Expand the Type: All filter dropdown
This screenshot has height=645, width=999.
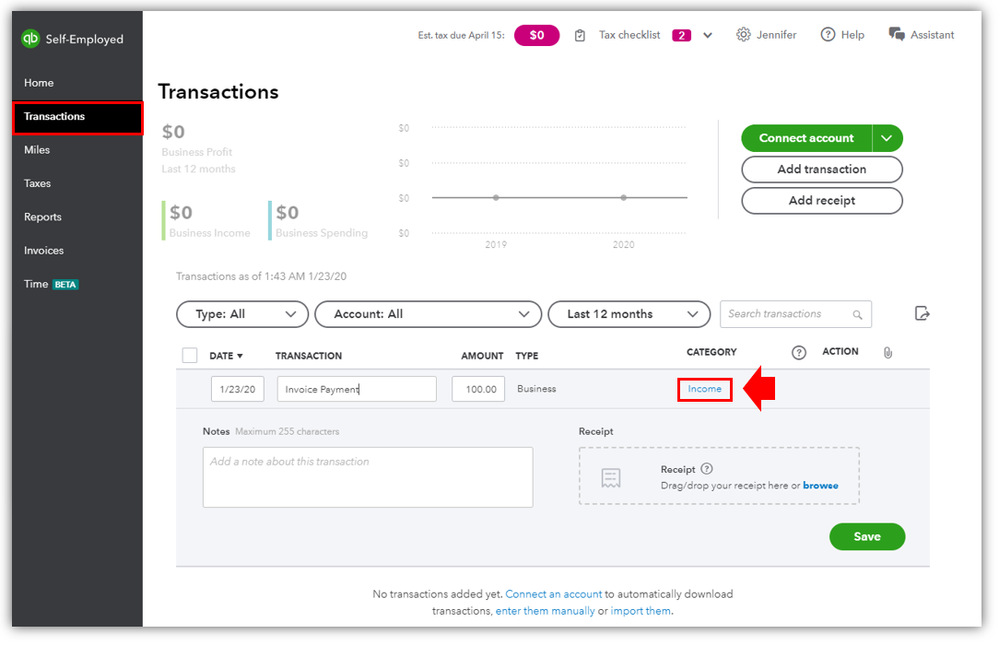242,314
